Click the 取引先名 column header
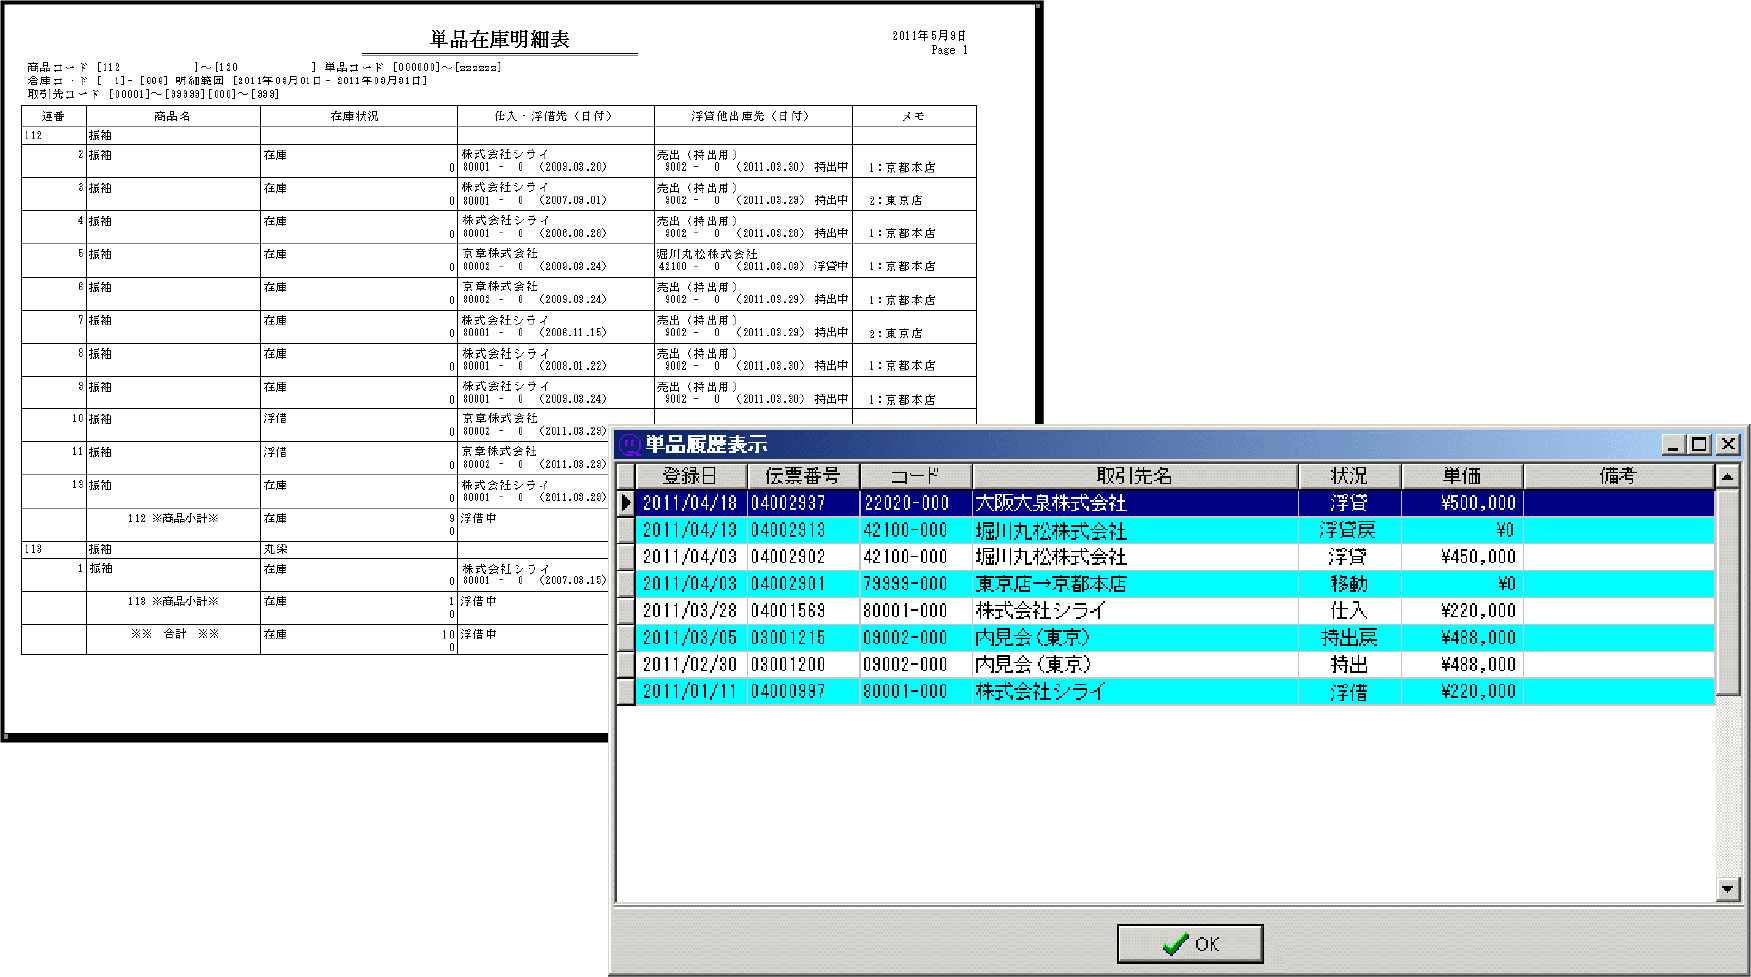The image size is (1751, 977). point(1134,476)
